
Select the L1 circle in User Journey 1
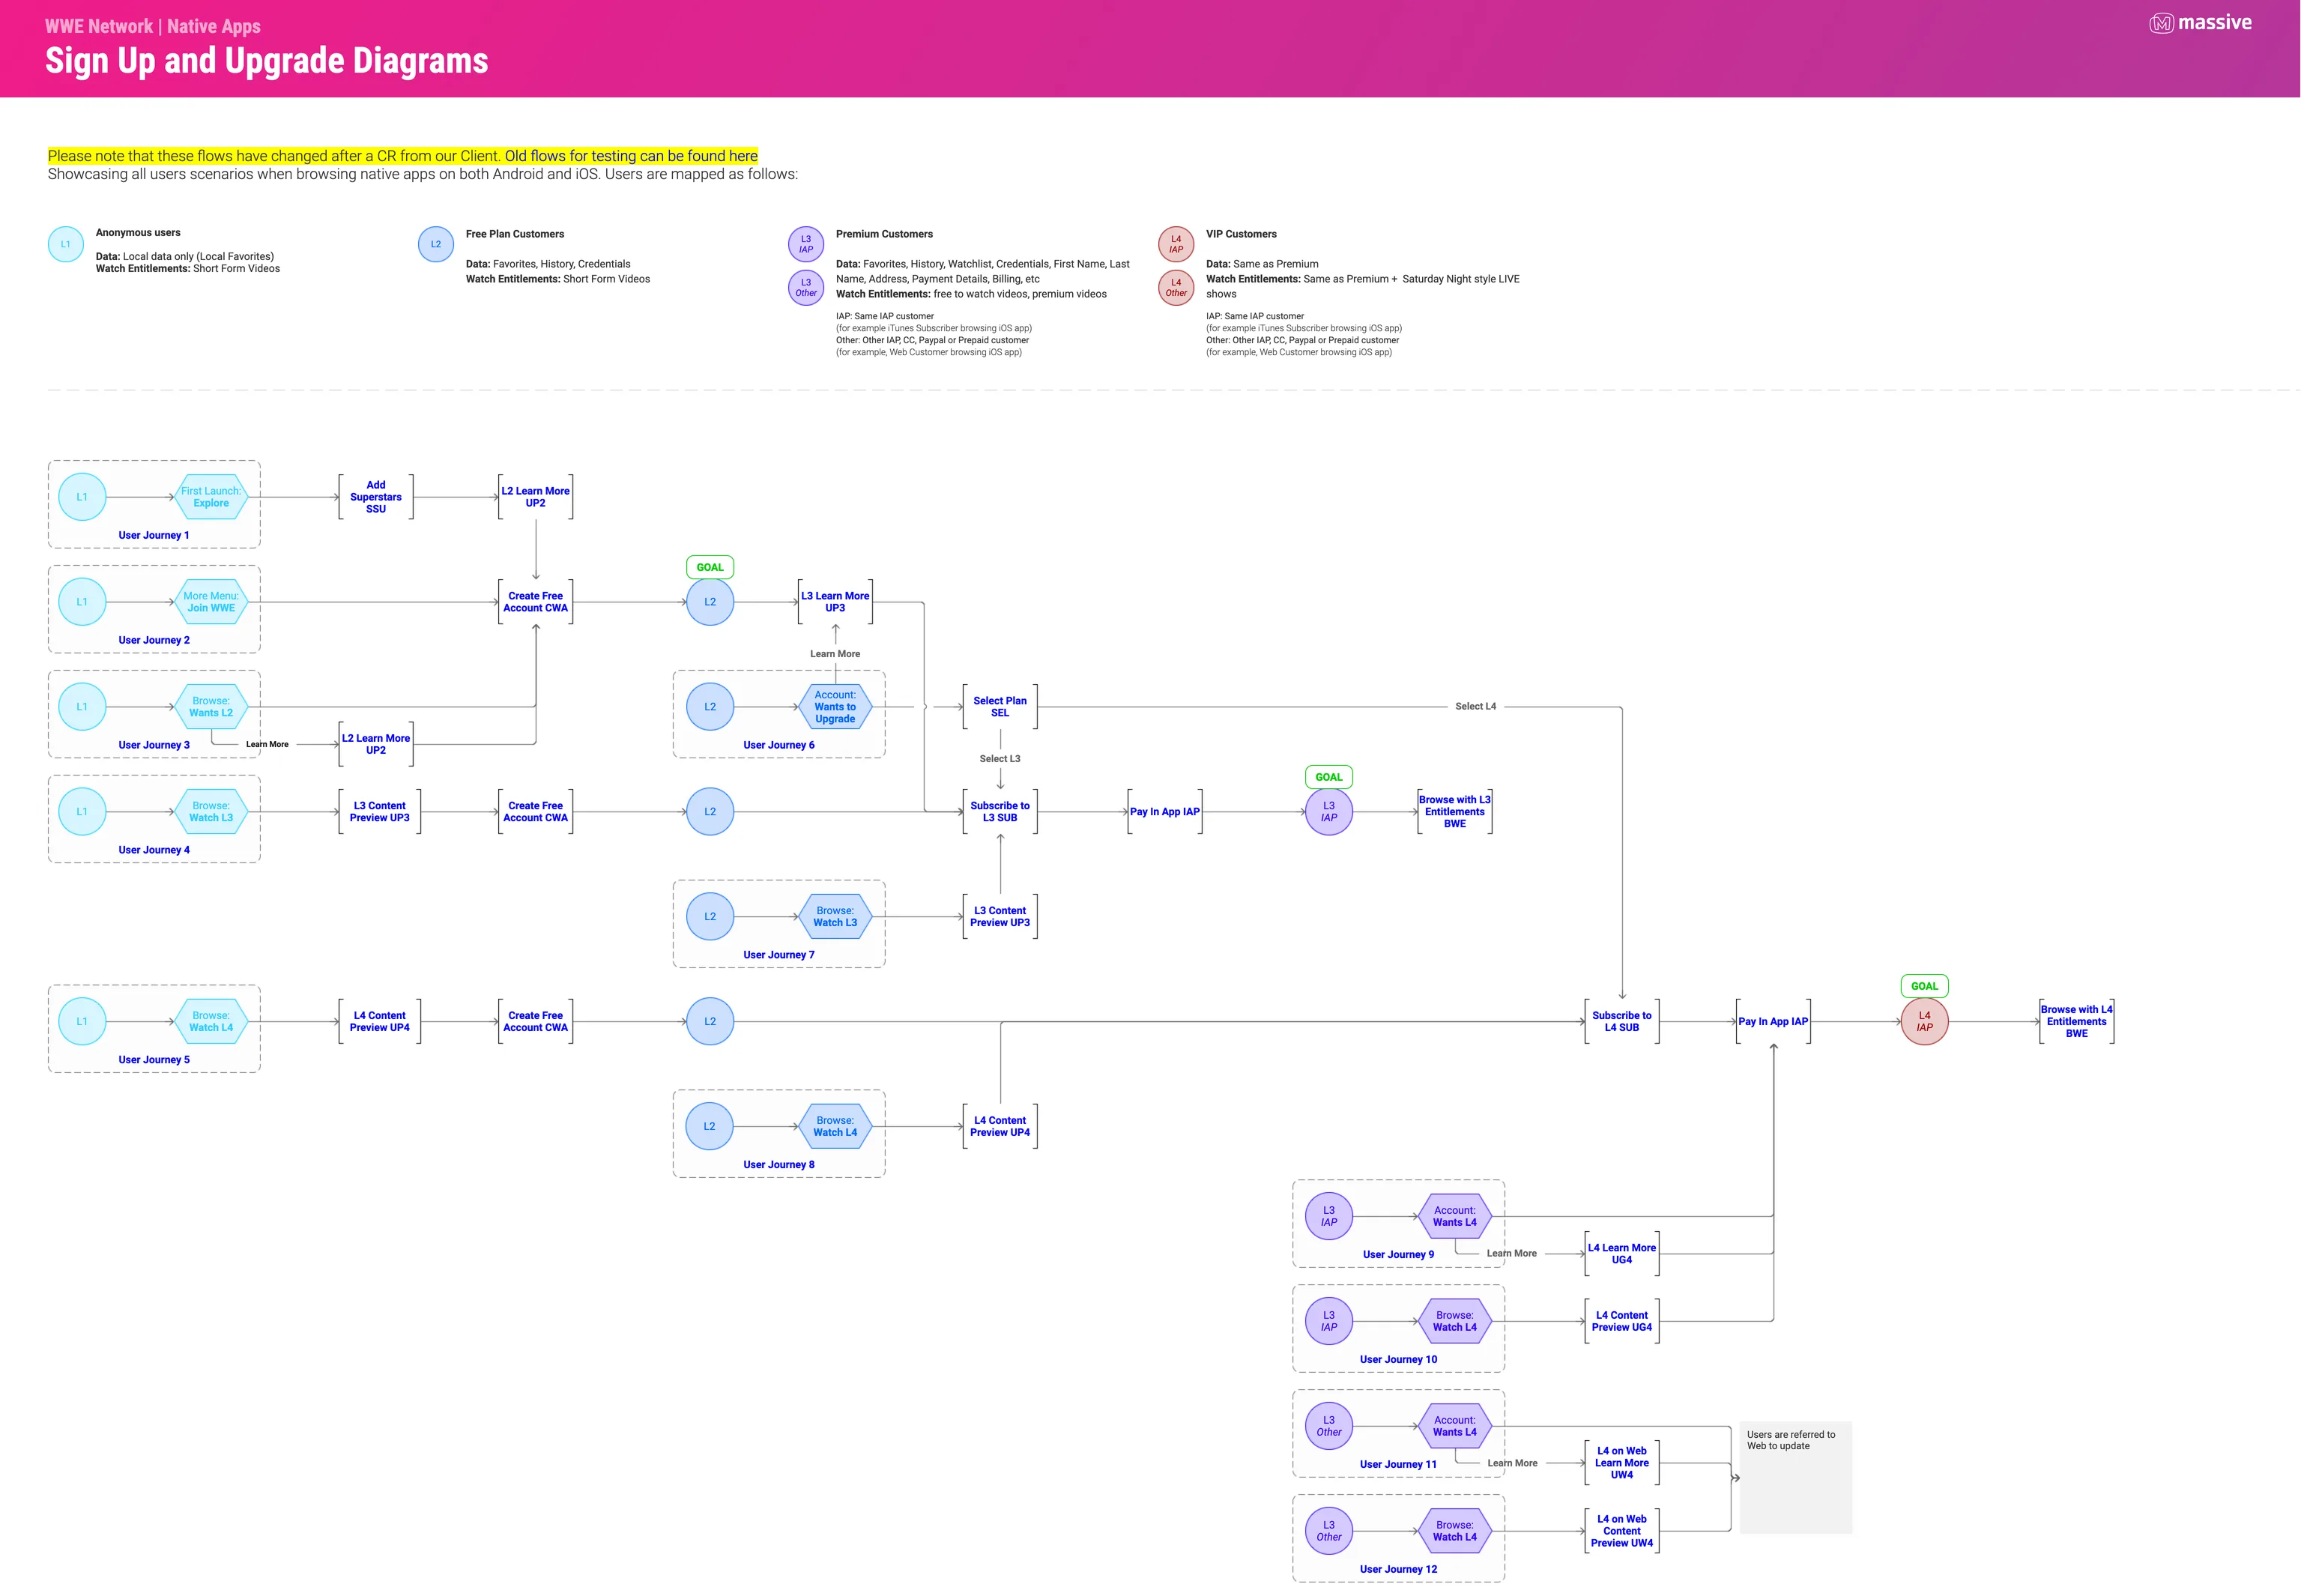tap(82, 497)
